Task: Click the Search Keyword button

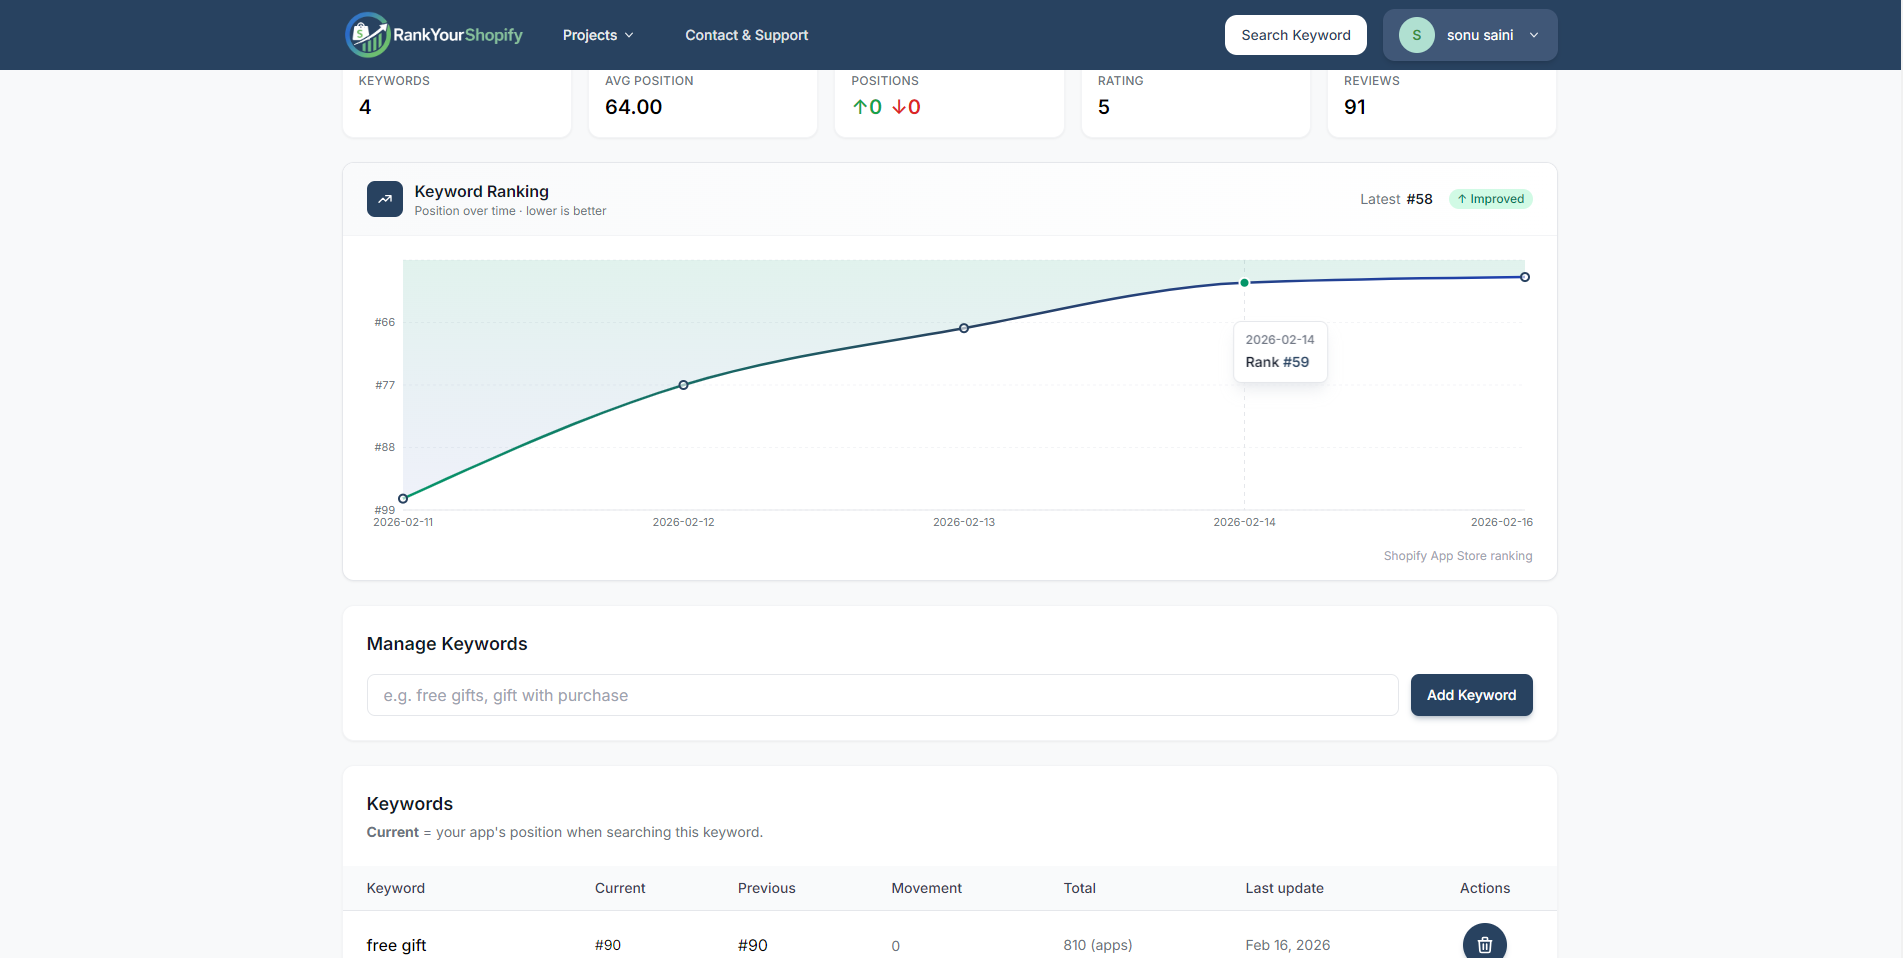Action: point(1295,34)
